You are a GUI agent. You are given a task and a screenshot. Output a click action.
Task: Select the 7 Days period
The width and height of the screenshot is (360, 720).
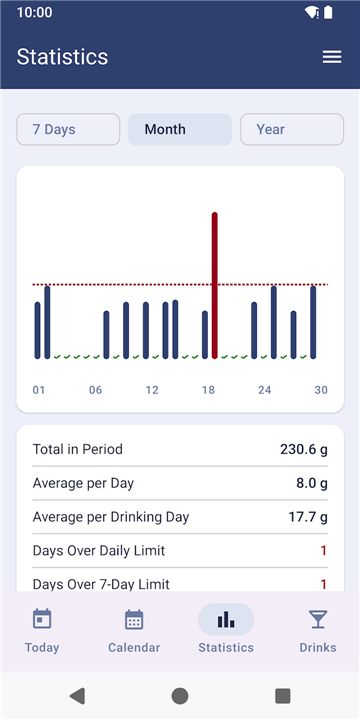click(68, 129)
